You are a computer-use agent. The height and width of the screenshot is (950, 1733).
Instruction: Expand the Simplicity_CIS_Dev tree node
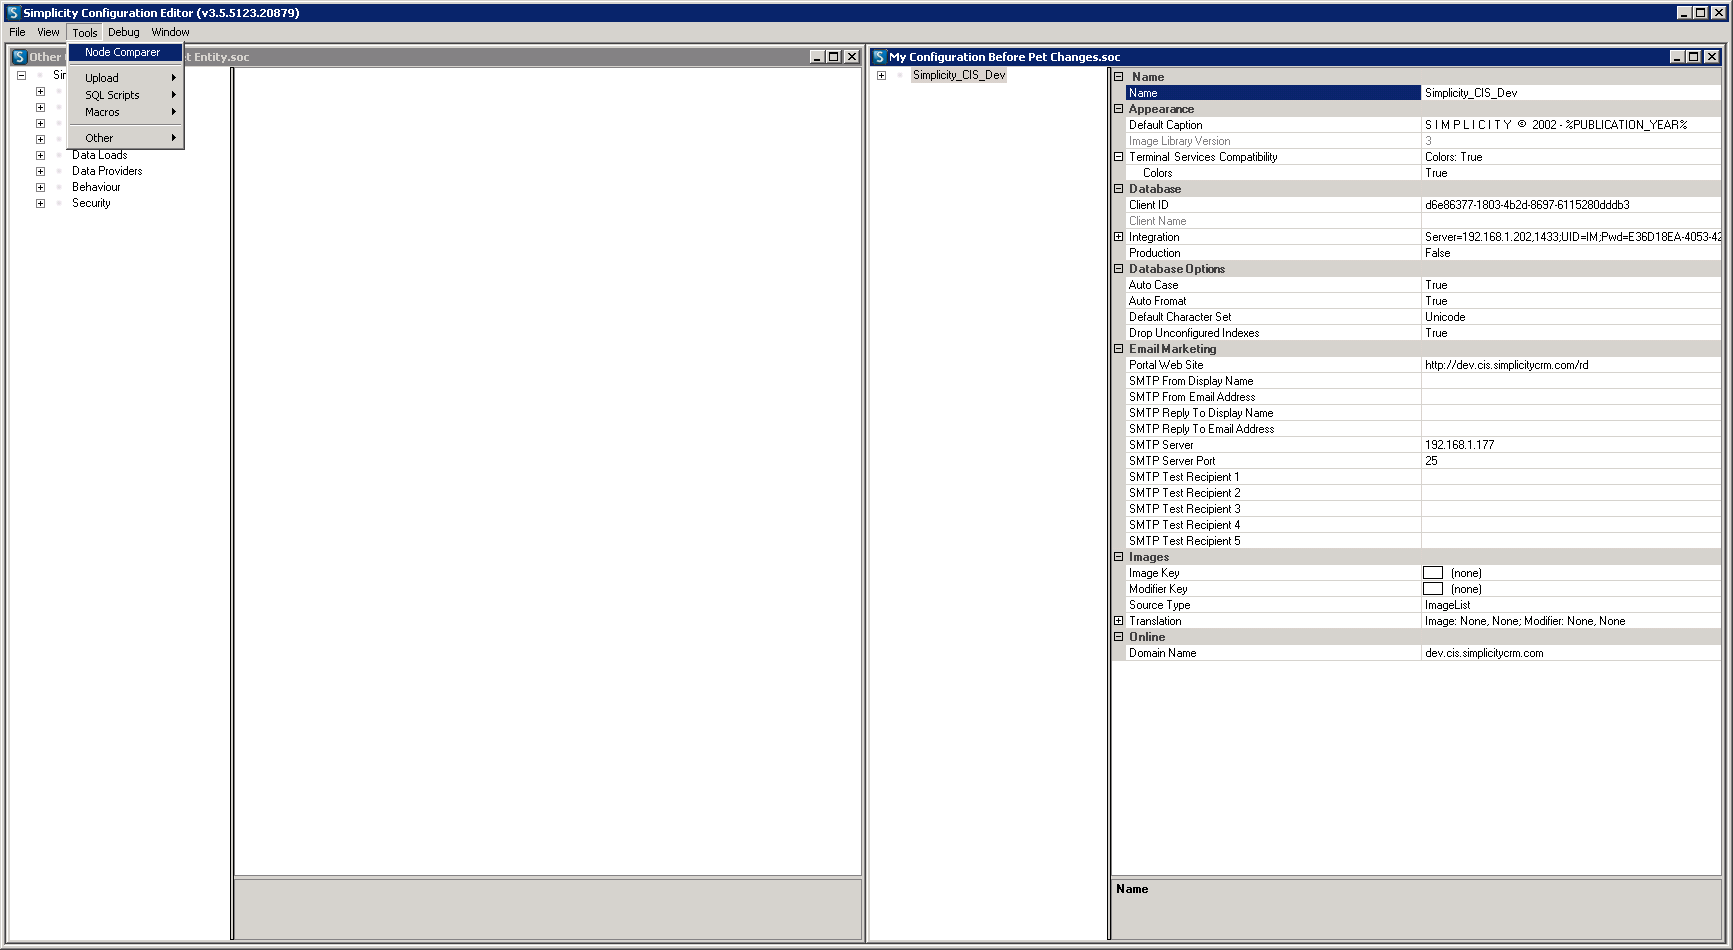[x=881, y=75]
